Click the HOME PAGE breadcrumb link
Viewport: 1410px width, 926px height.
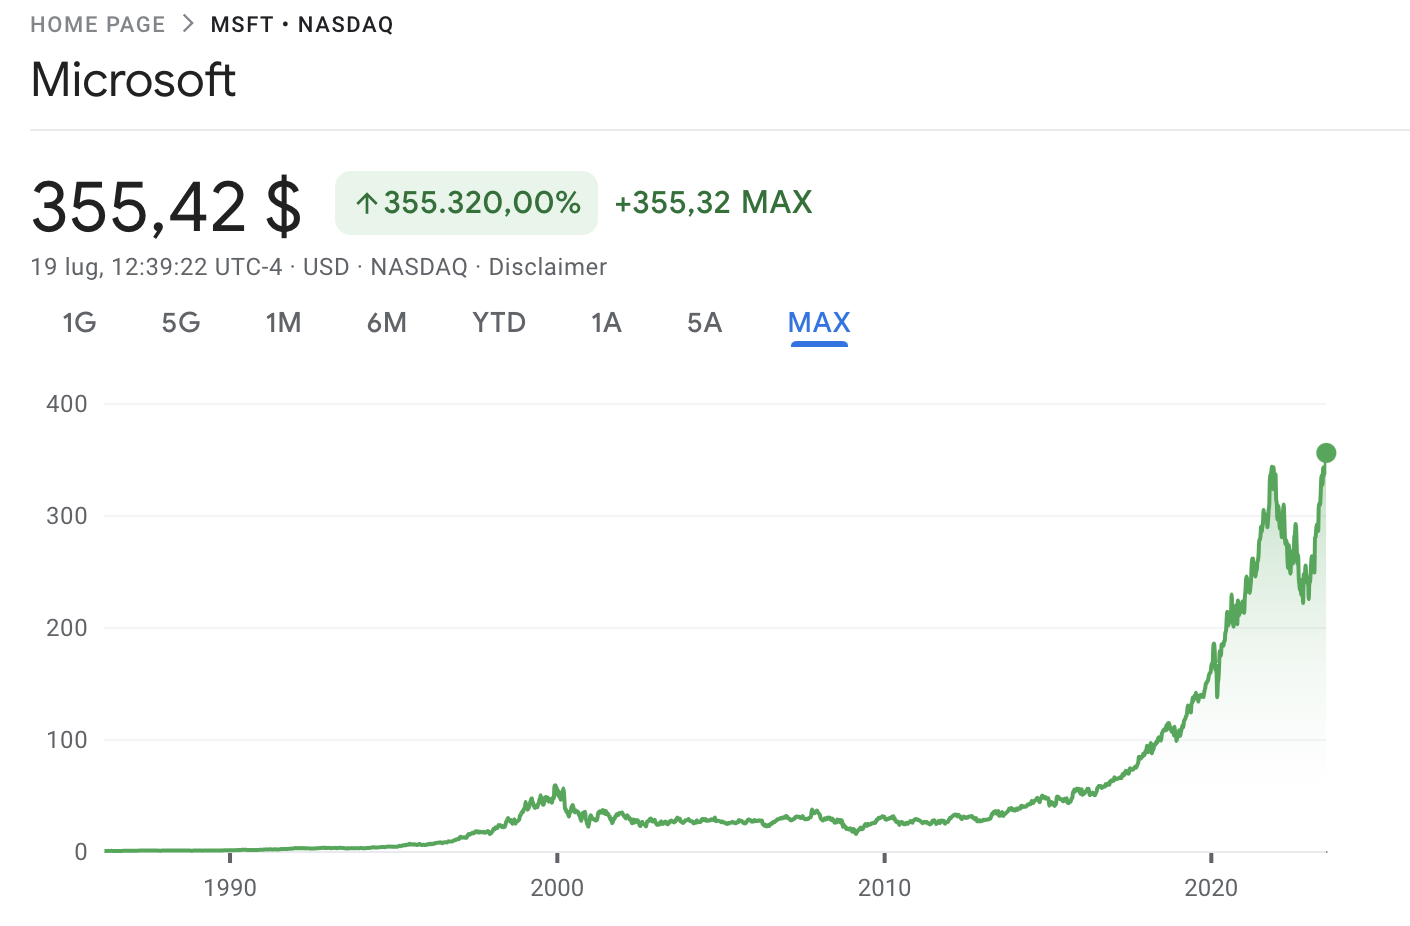[98, 25]
